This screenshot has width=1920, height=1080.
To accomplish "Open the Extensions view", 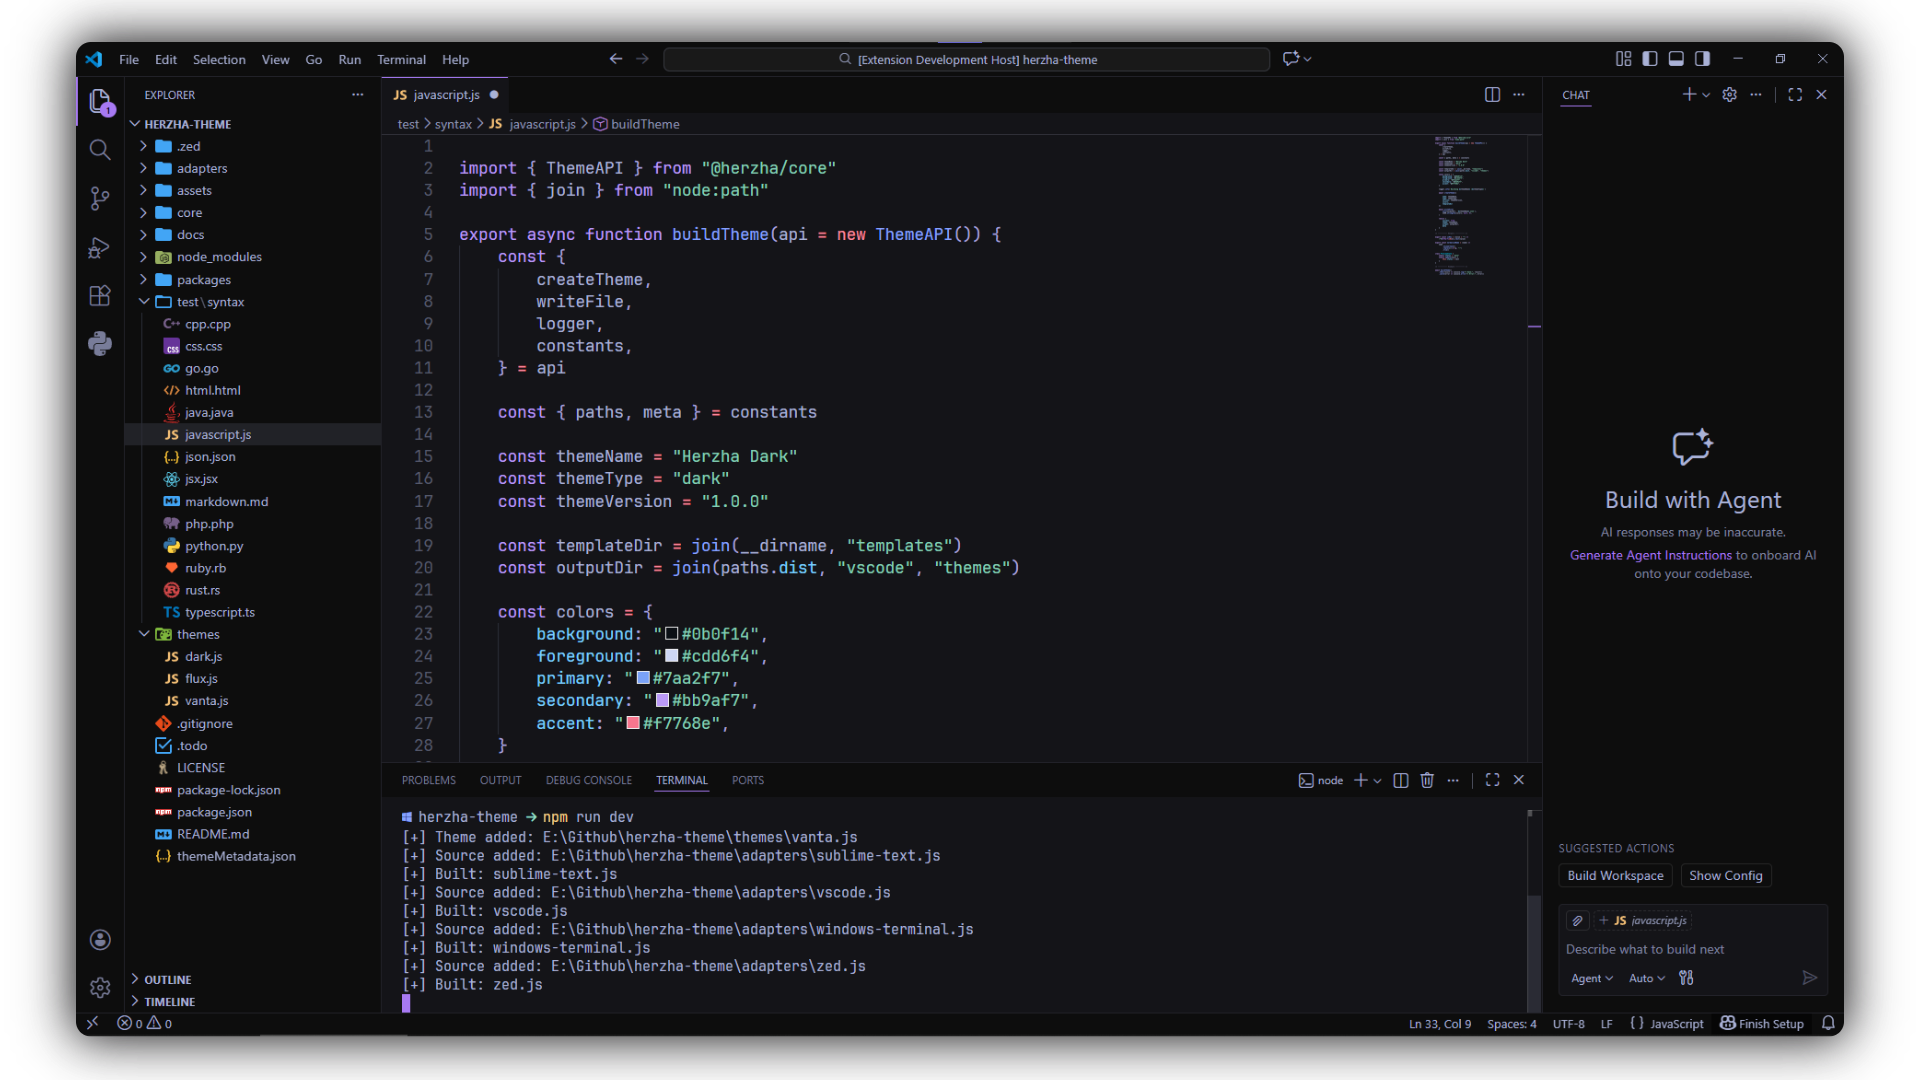I will (x=99, y=296).
